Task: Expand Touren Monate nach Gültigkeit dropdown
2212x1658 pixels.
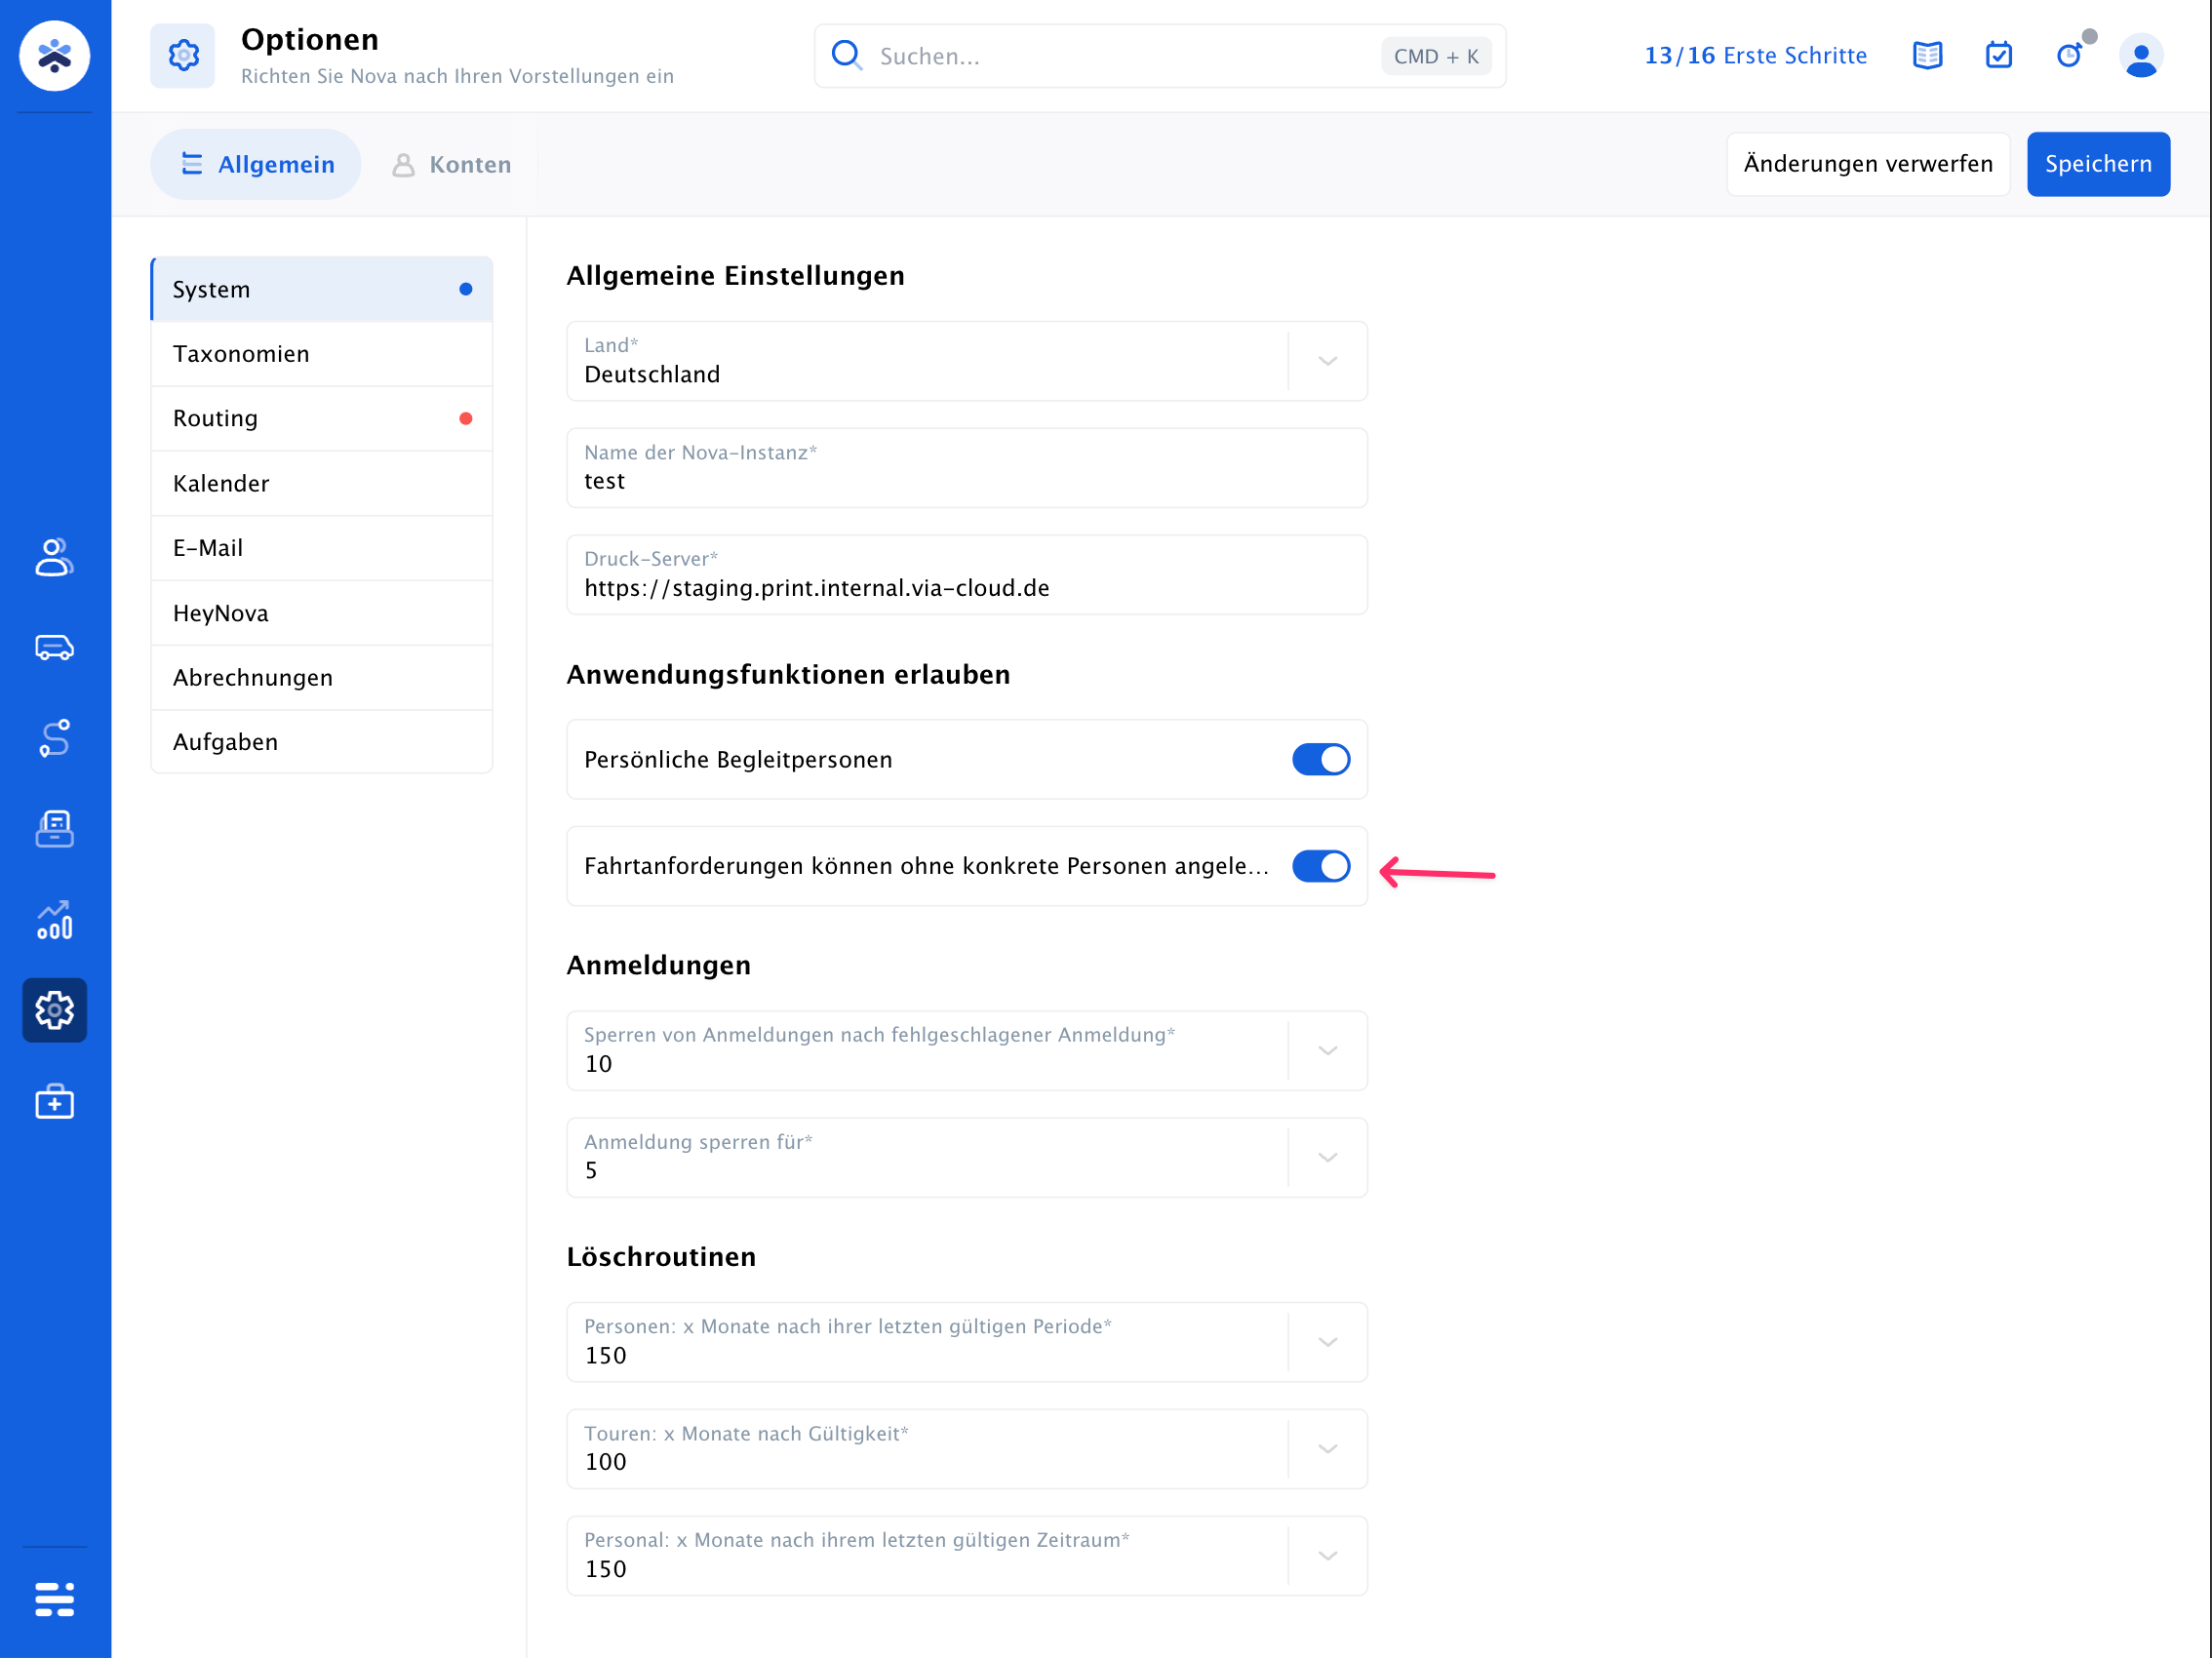Action: point(1327,1449)
